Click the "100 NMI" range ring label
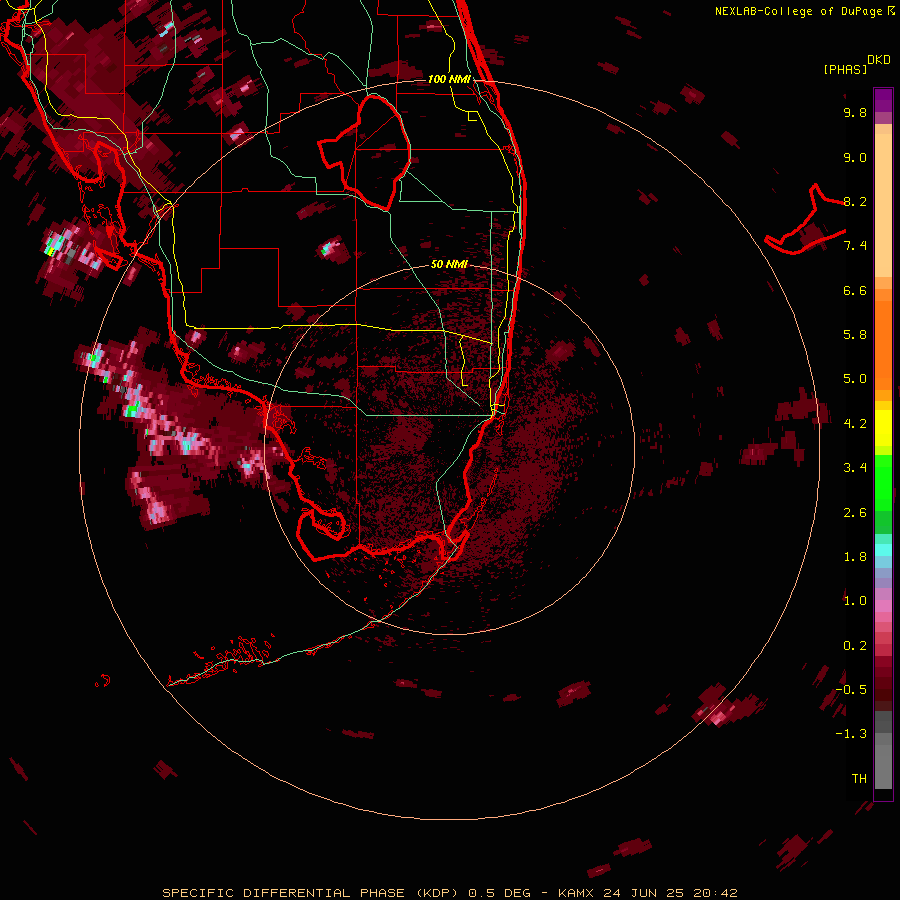 449,79
